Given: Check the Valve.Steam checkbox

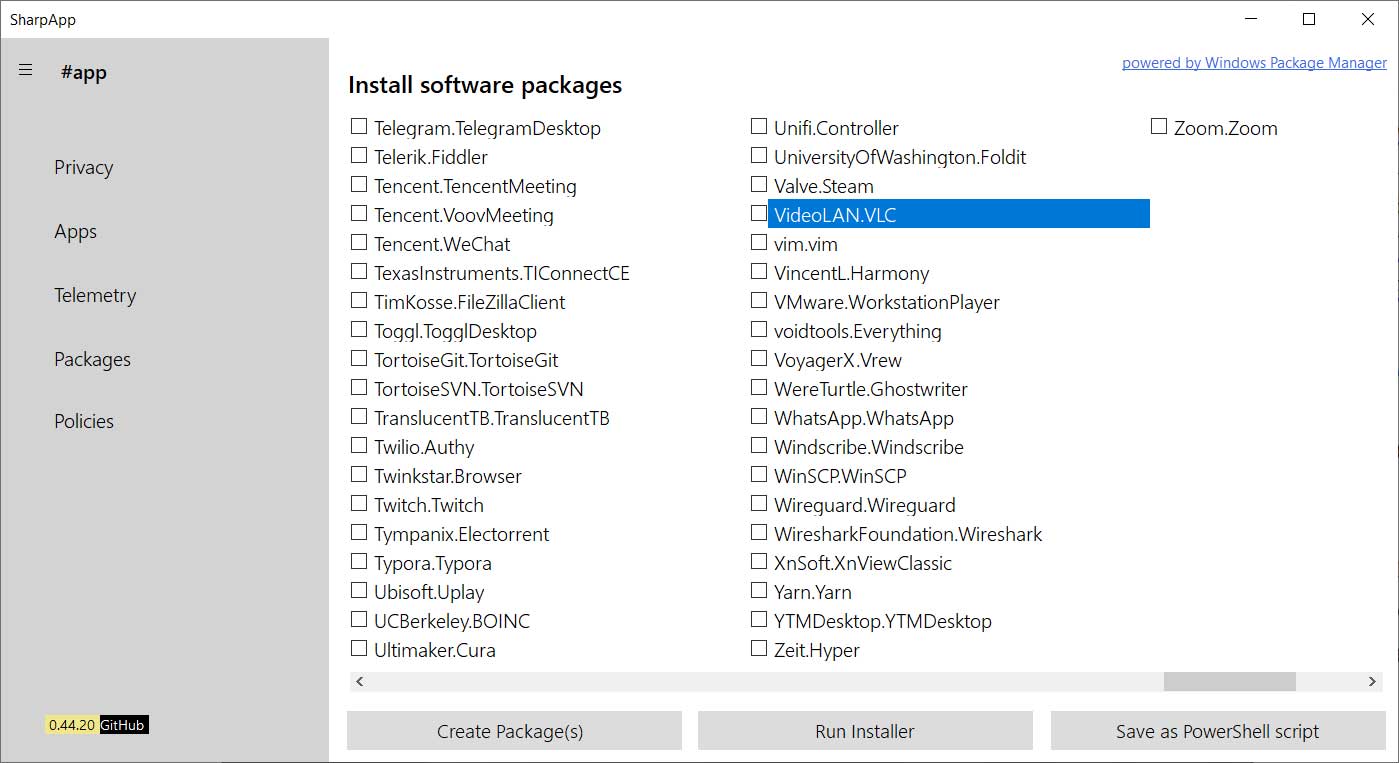Looking at the screenshot, I should [x=759, y=184].
